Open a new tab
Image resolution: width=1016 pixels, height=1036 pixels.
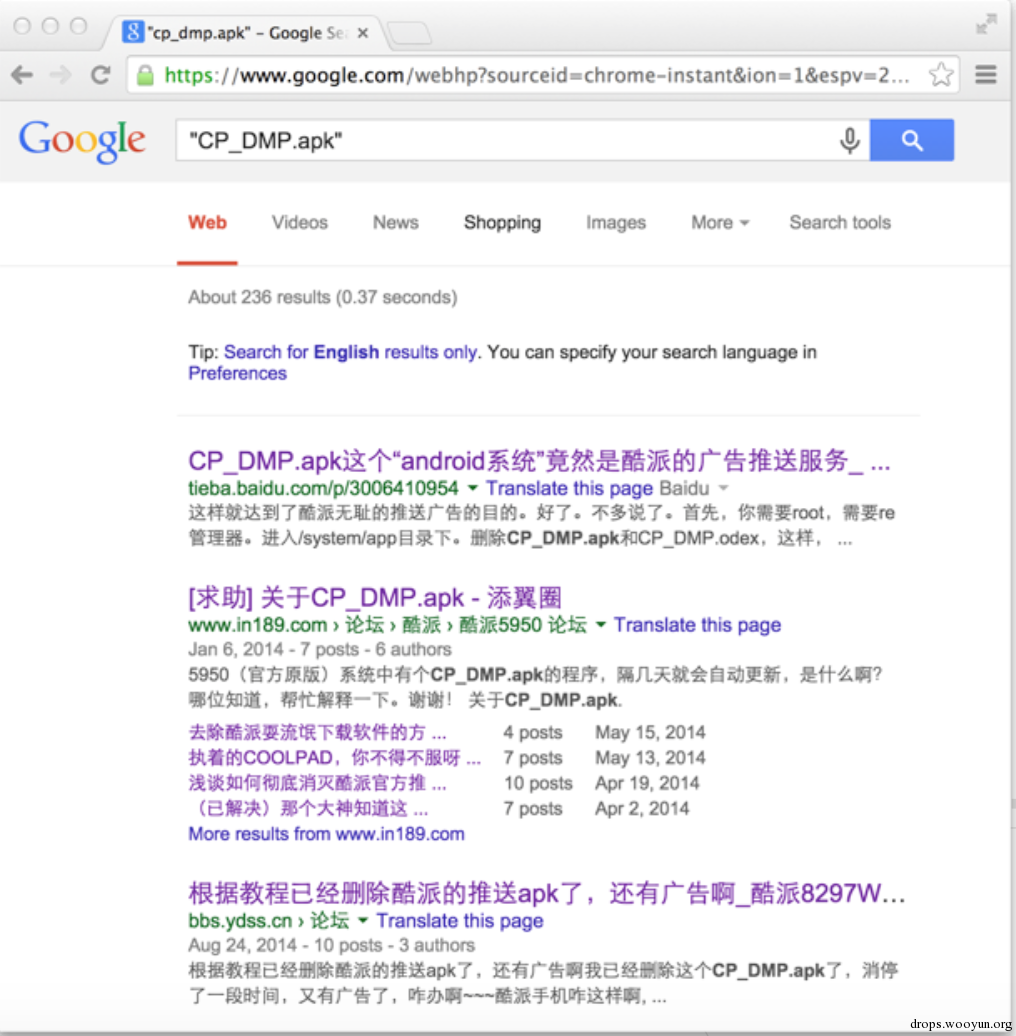pyautogui.click(x=408, y=34)
